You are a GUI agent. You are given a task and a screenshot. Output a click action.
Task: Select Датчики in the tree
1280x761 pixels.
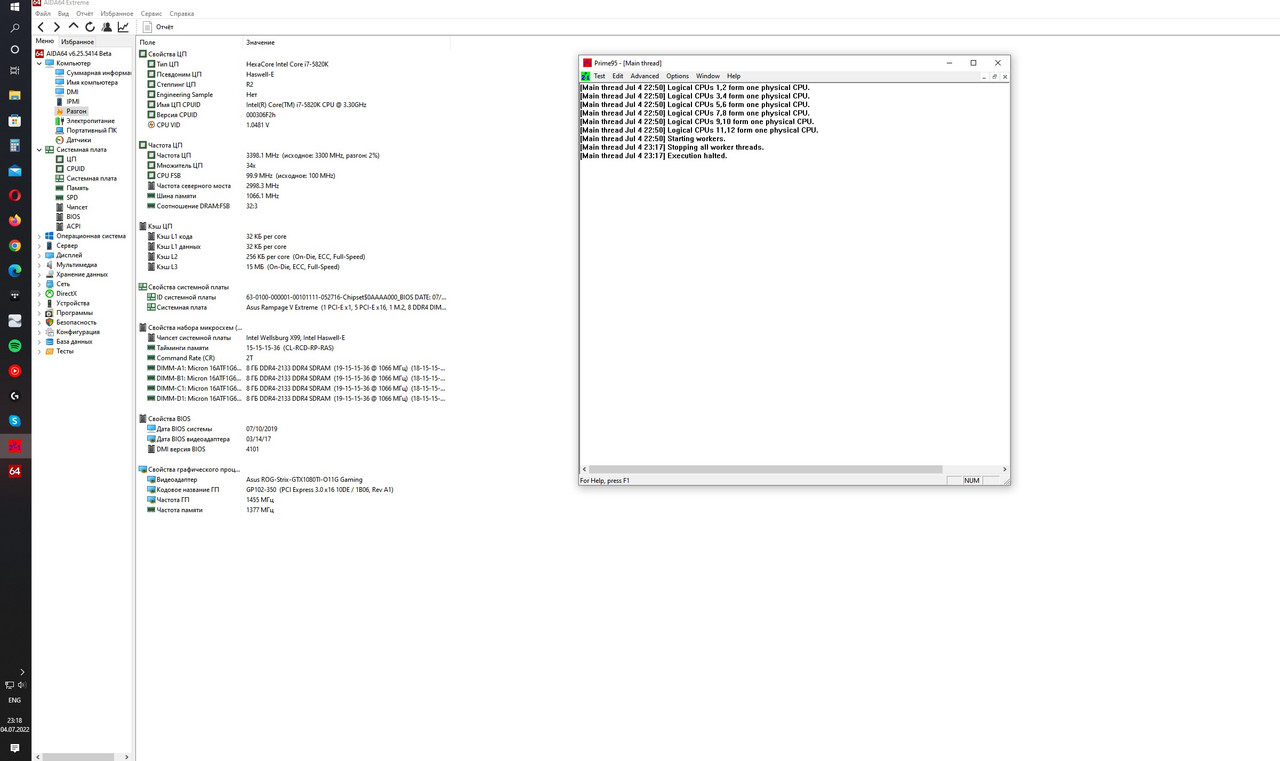(78, 140)
